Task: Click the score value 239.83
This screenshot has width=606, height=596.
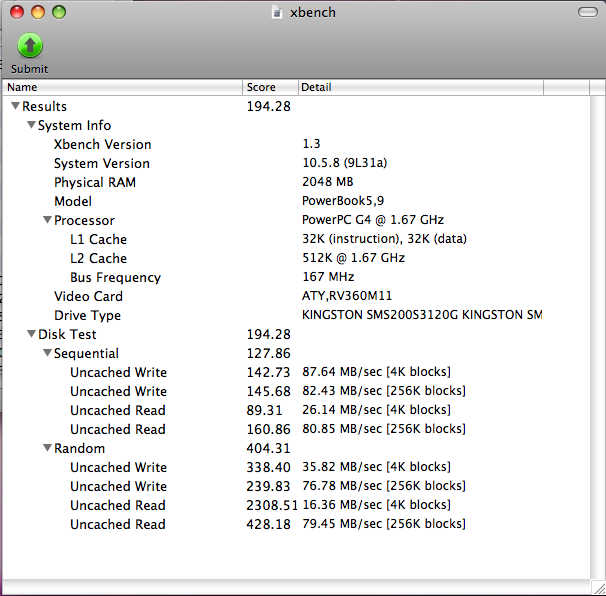Action: 268,486
